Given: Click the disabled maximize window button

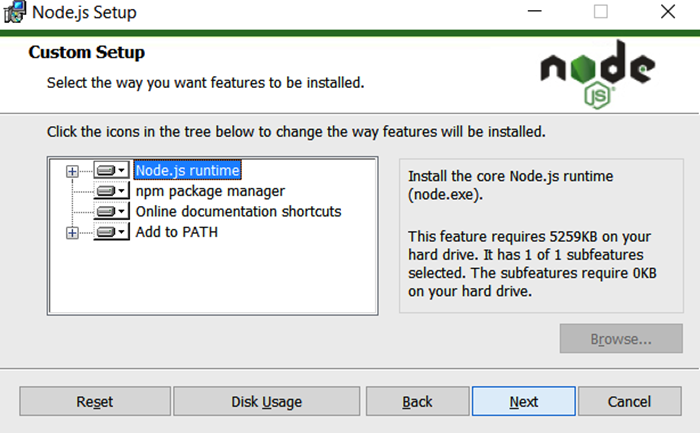Looking at the screenshot, I should click(600, 12).
